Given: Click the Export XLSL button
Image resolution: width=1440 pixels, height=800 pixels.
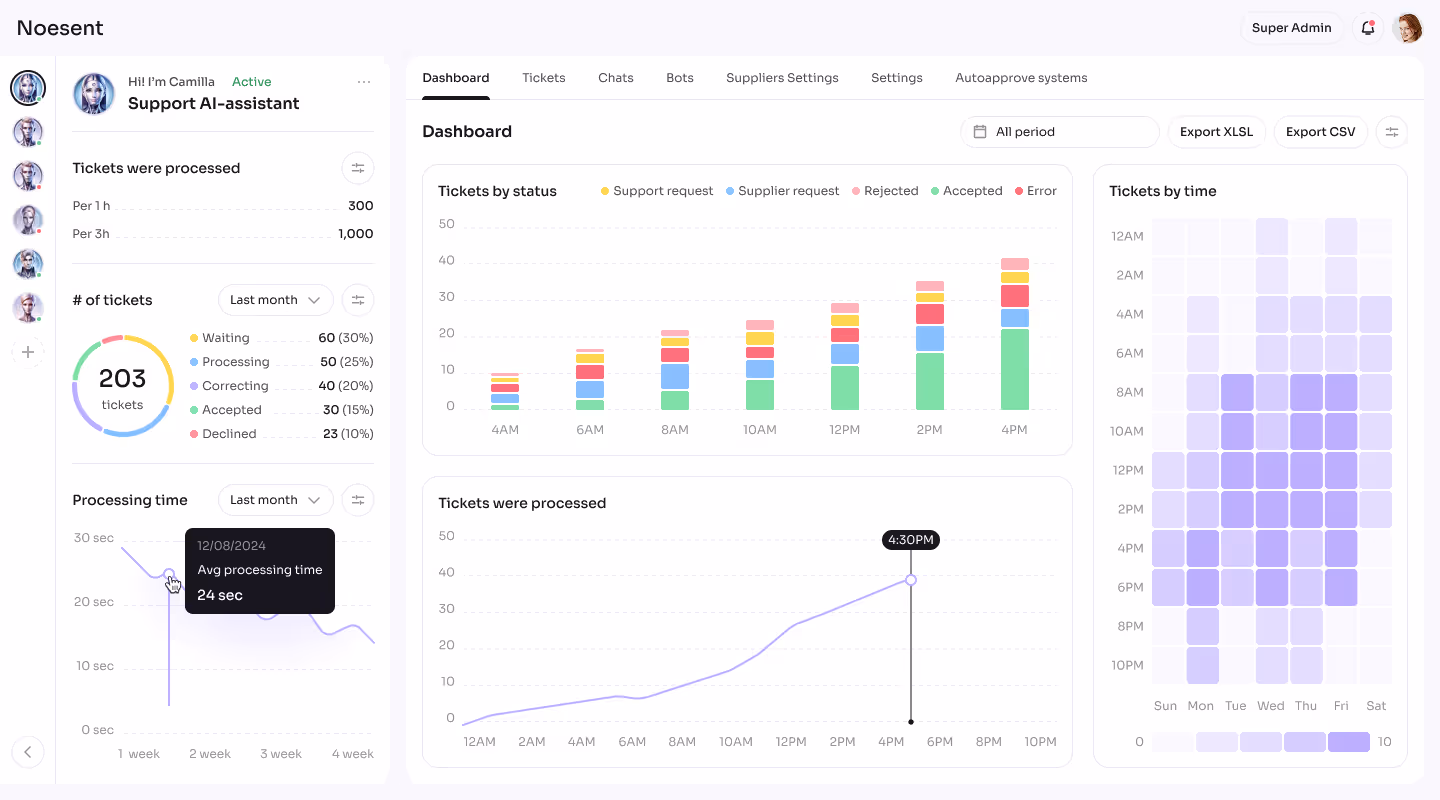Looking at the screenshot, I should pyautogui.click(x=1216, y=131).
